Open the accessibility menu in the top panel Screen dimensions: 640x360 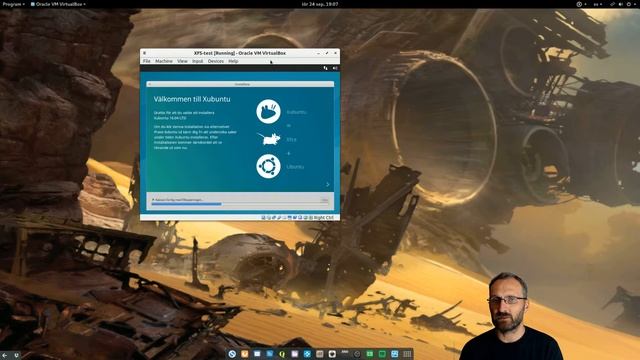(x=581, y=4)
